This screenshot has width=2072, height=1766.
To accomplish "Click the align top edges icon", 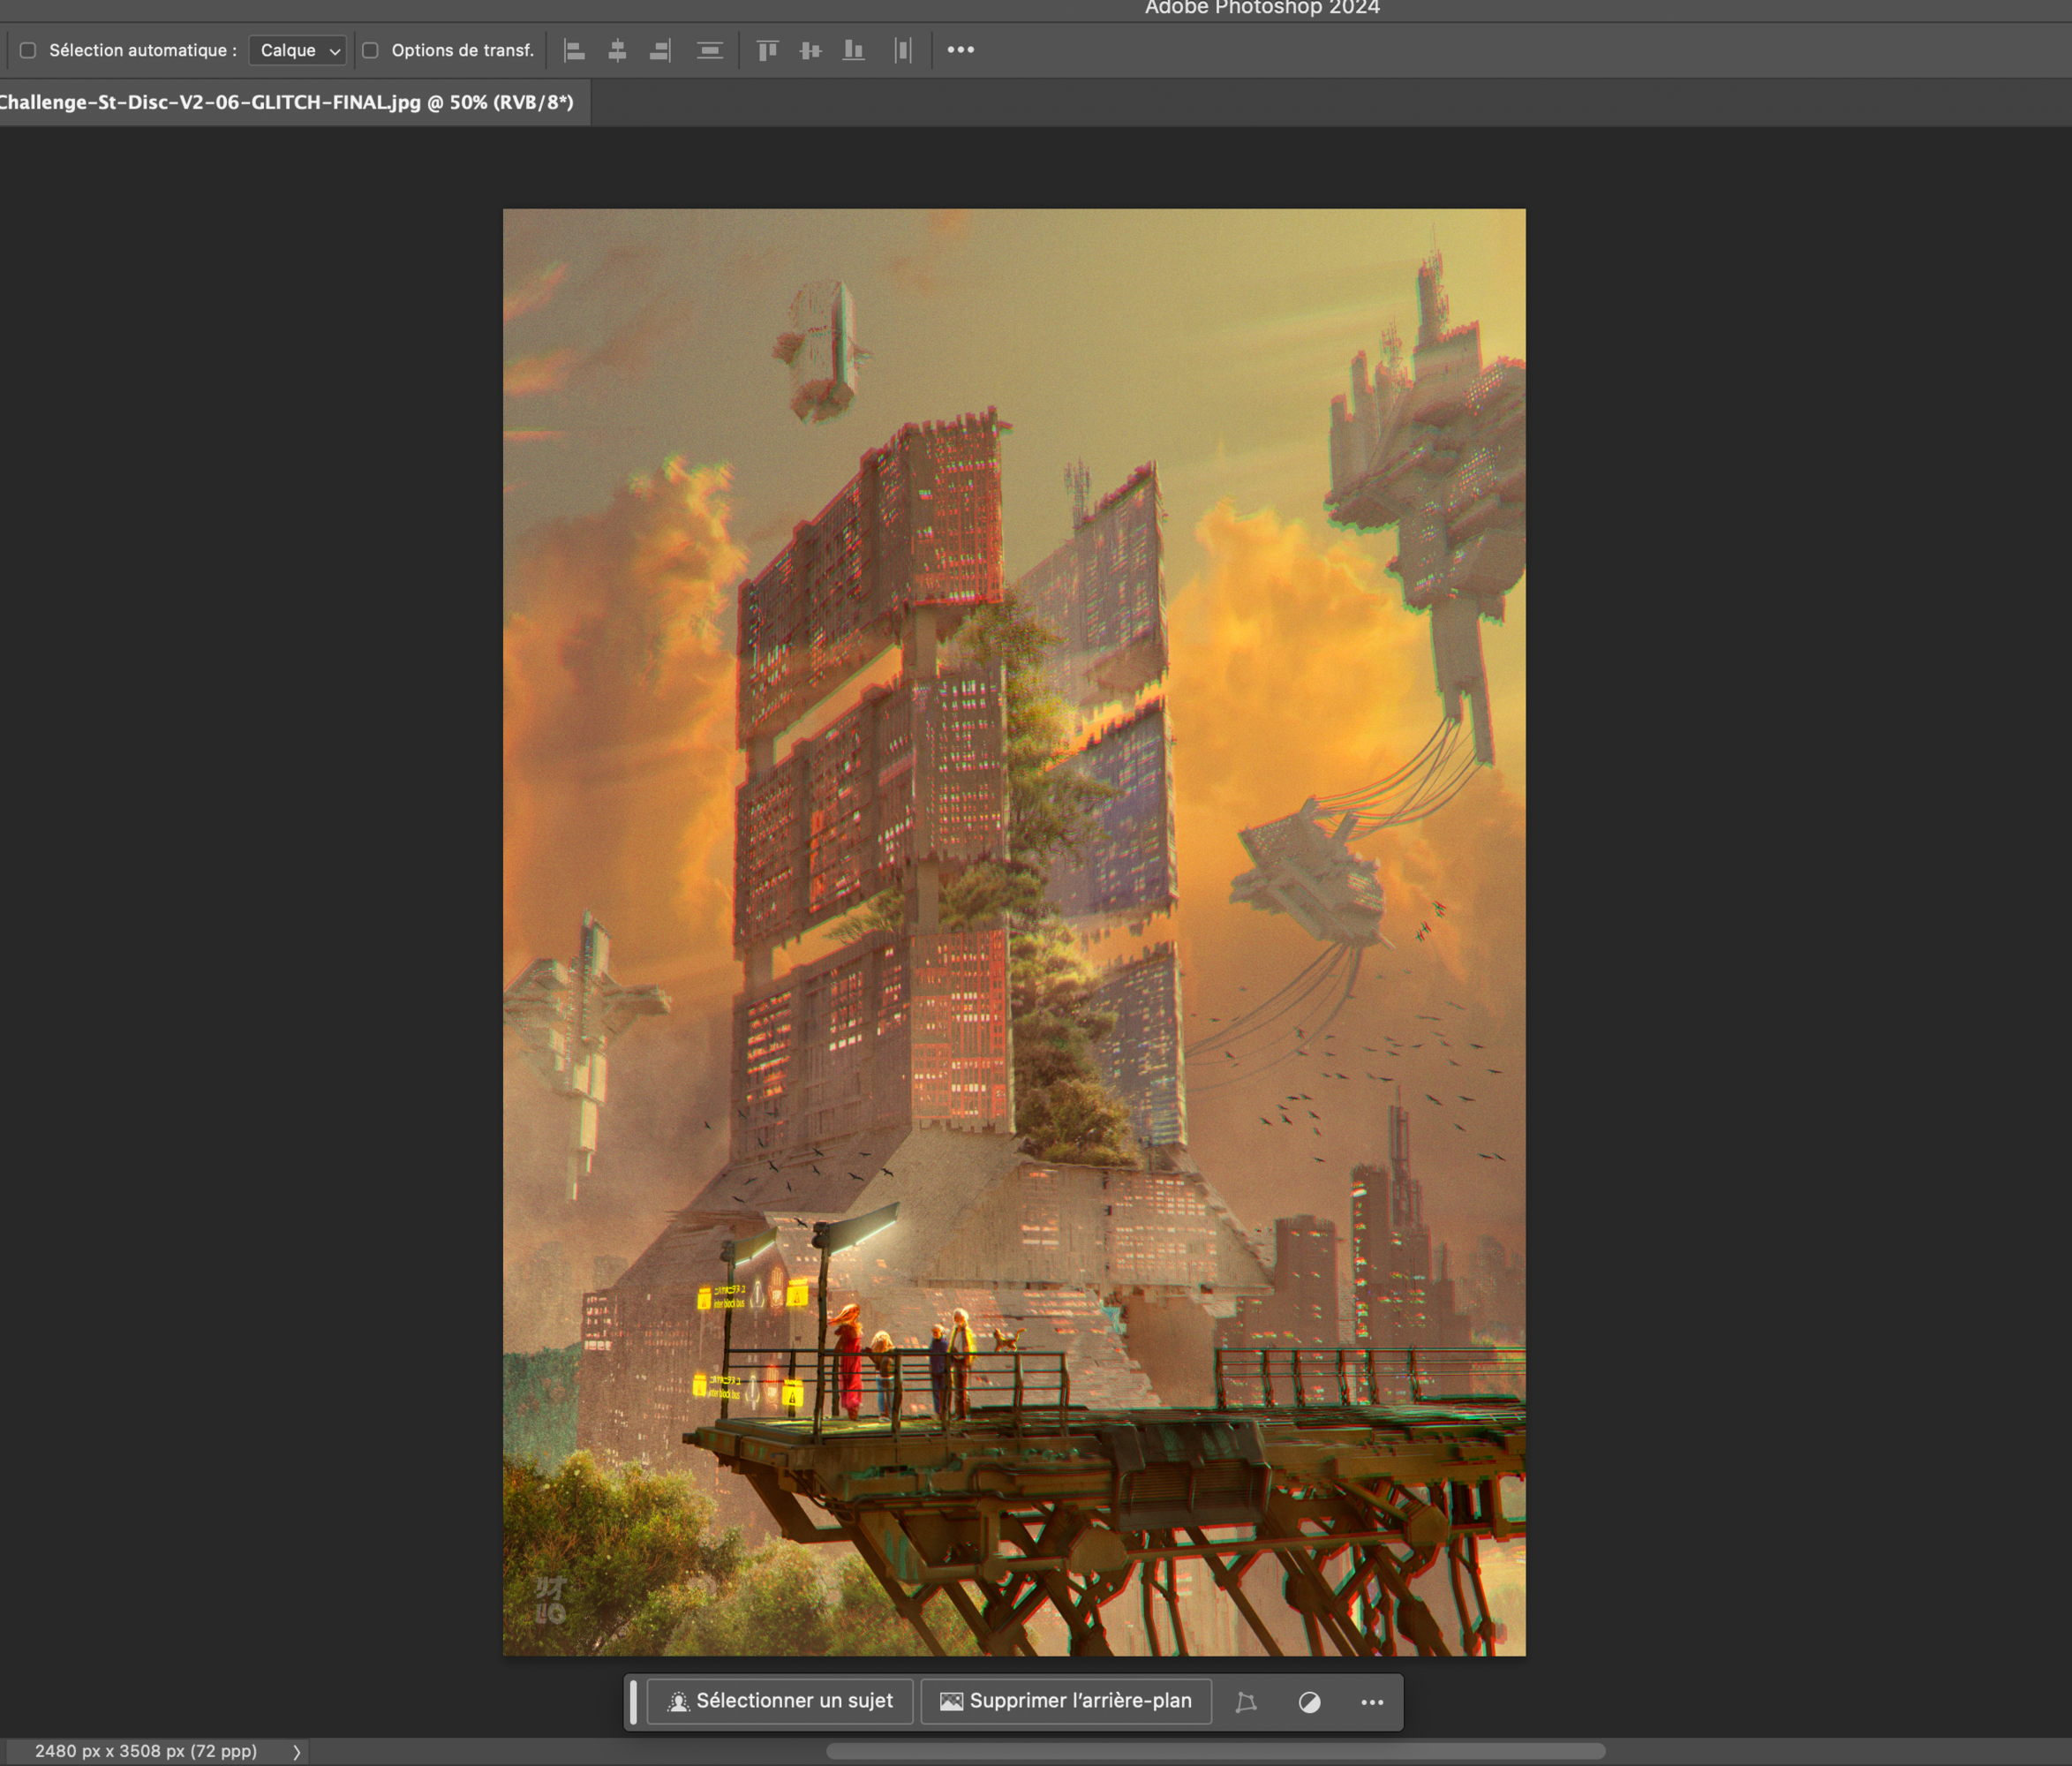I will click(767, 50).
